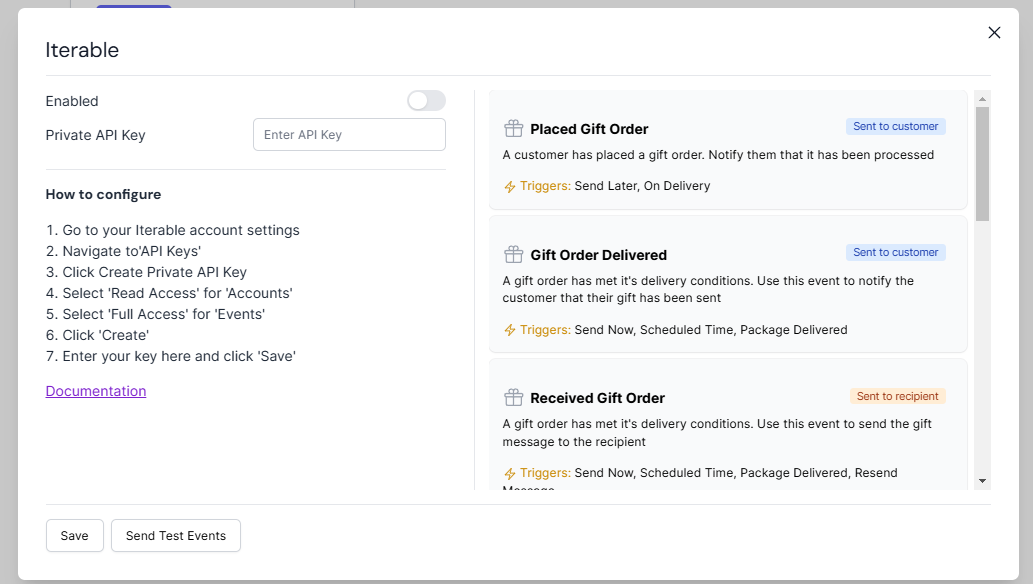The width and height of the screenshot is (1033, 584).
Task: Click the lightning icon for Gift Order Delivered triggers
Action: (x=510, y=330)
